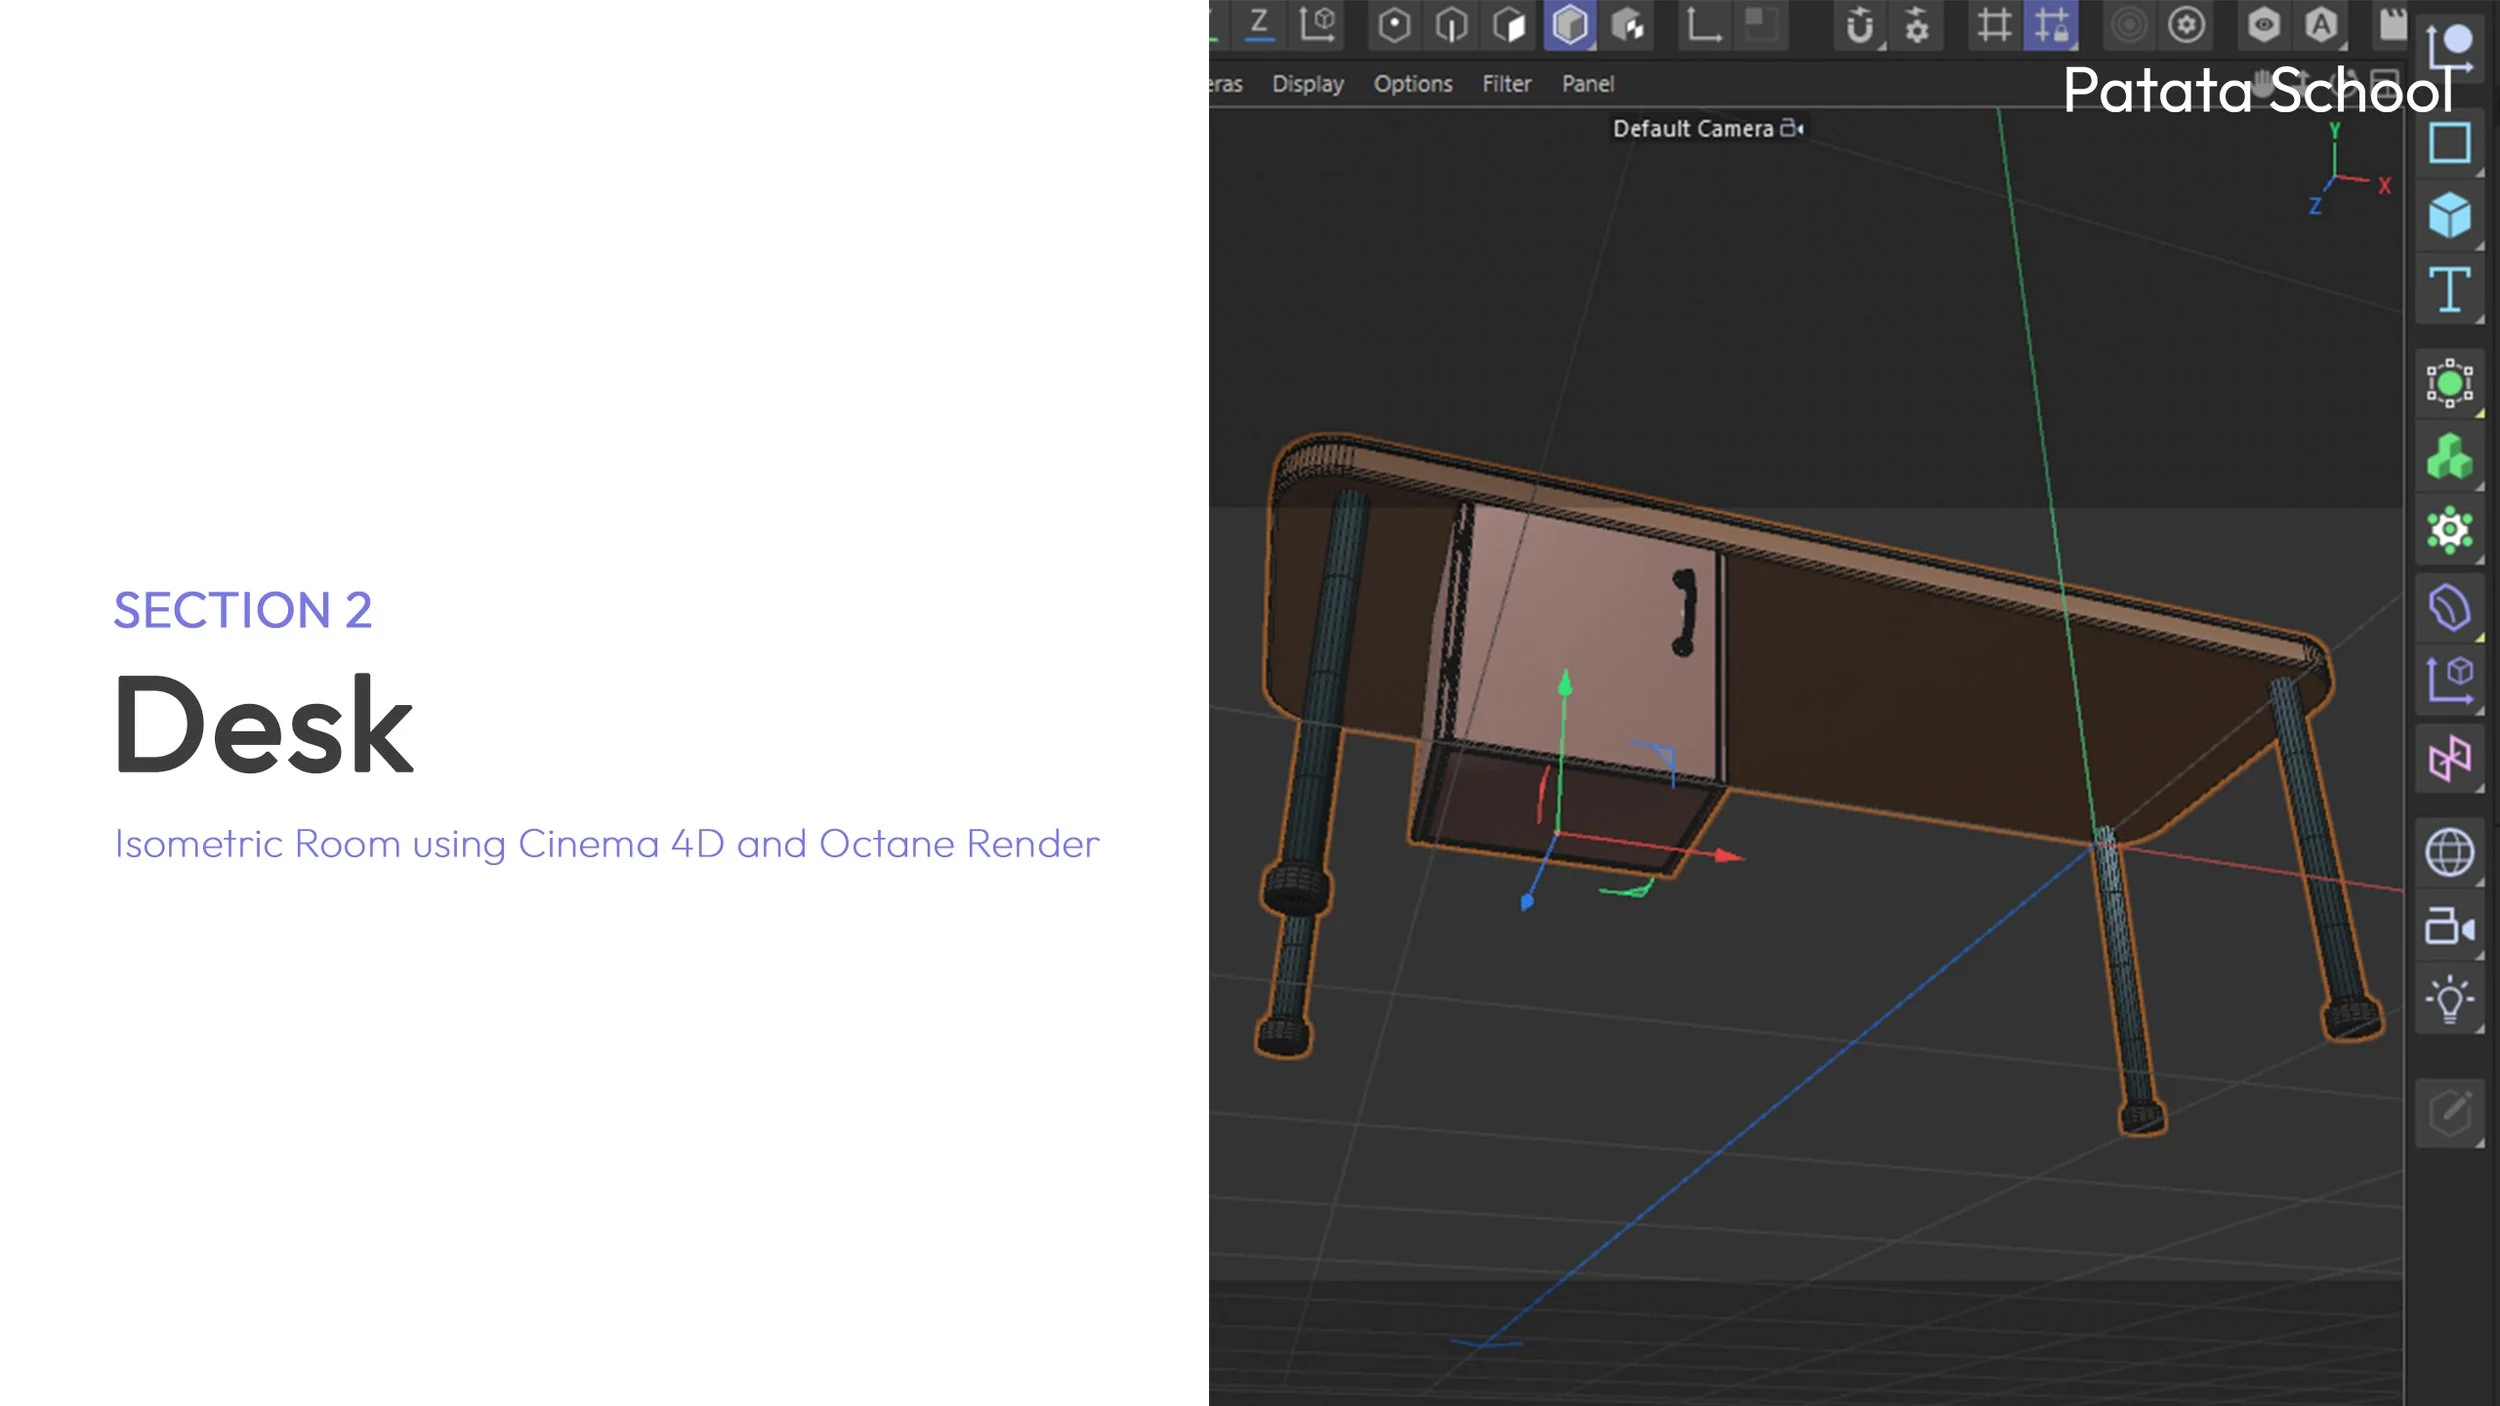The height and width of the screenshot is (1406, 2500).
Task: Open the Cloner MoGraph icon
Action: click(x=2449, y=457)
